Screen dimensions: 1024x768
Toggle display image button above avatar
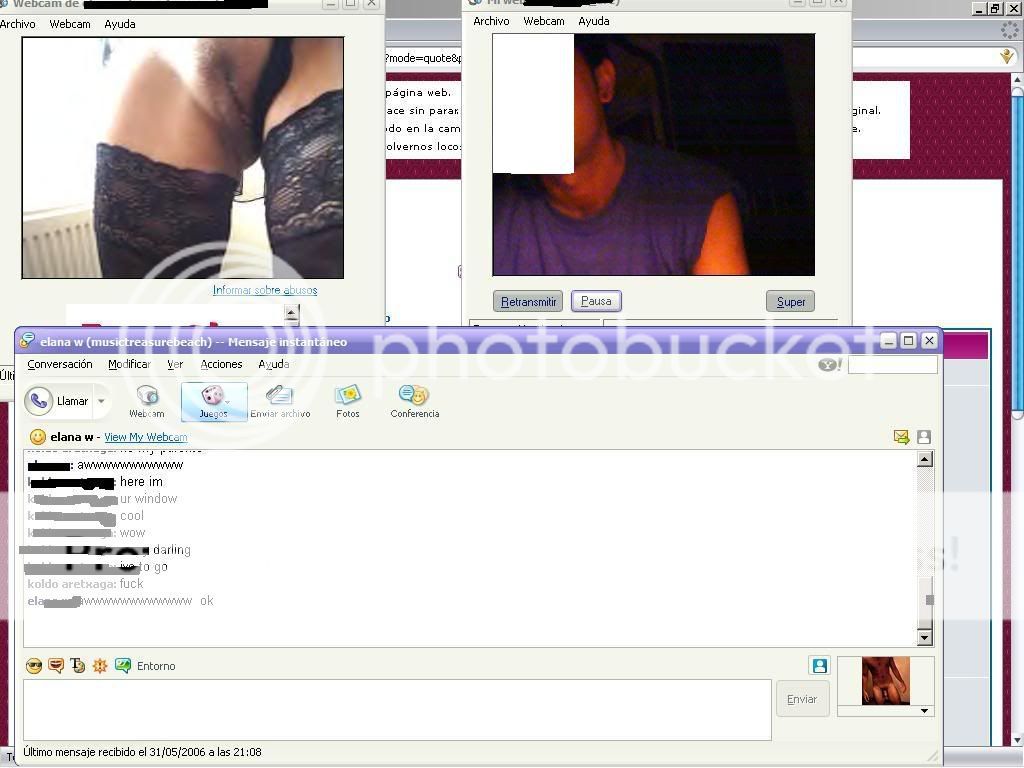click(x=820, y=665)
